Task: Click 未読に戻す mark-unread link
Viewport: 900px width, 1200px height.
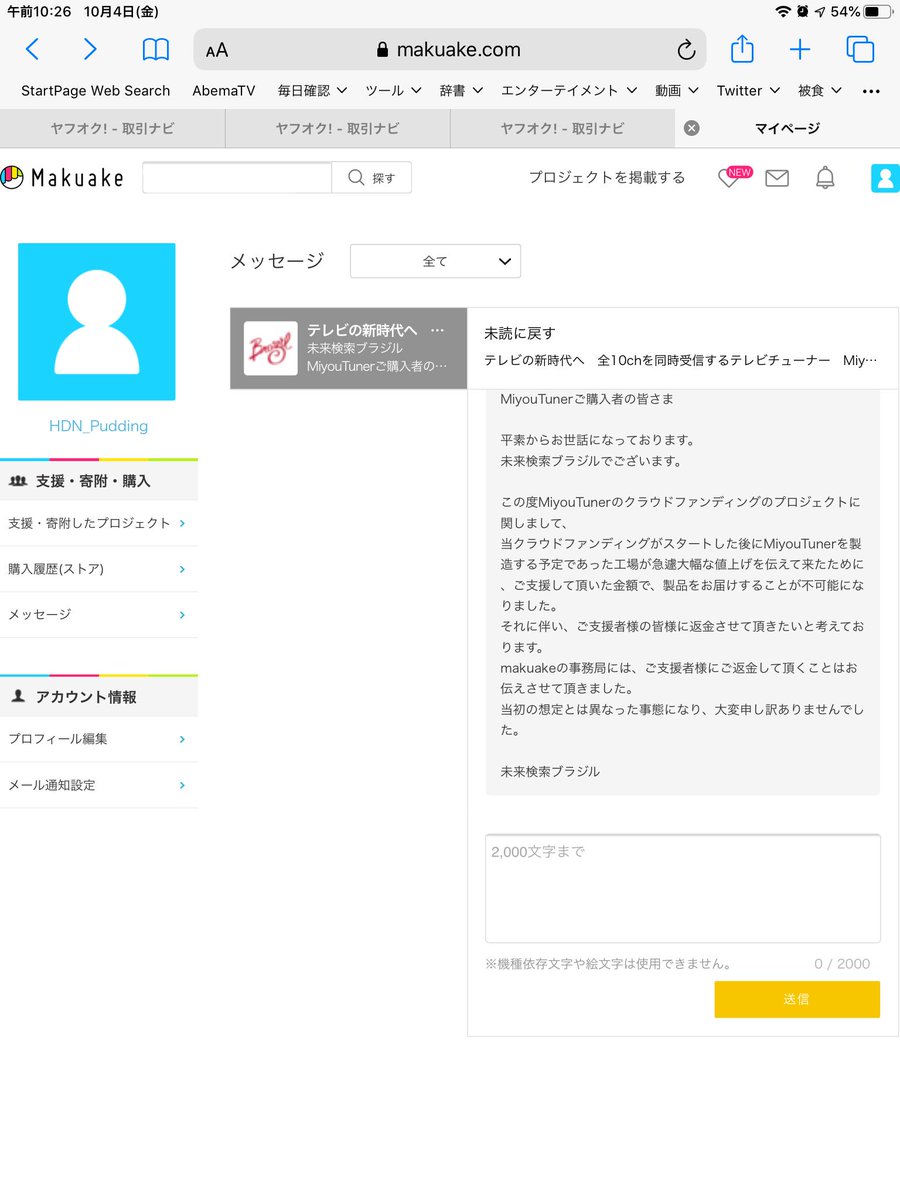Action: point(519,333)
